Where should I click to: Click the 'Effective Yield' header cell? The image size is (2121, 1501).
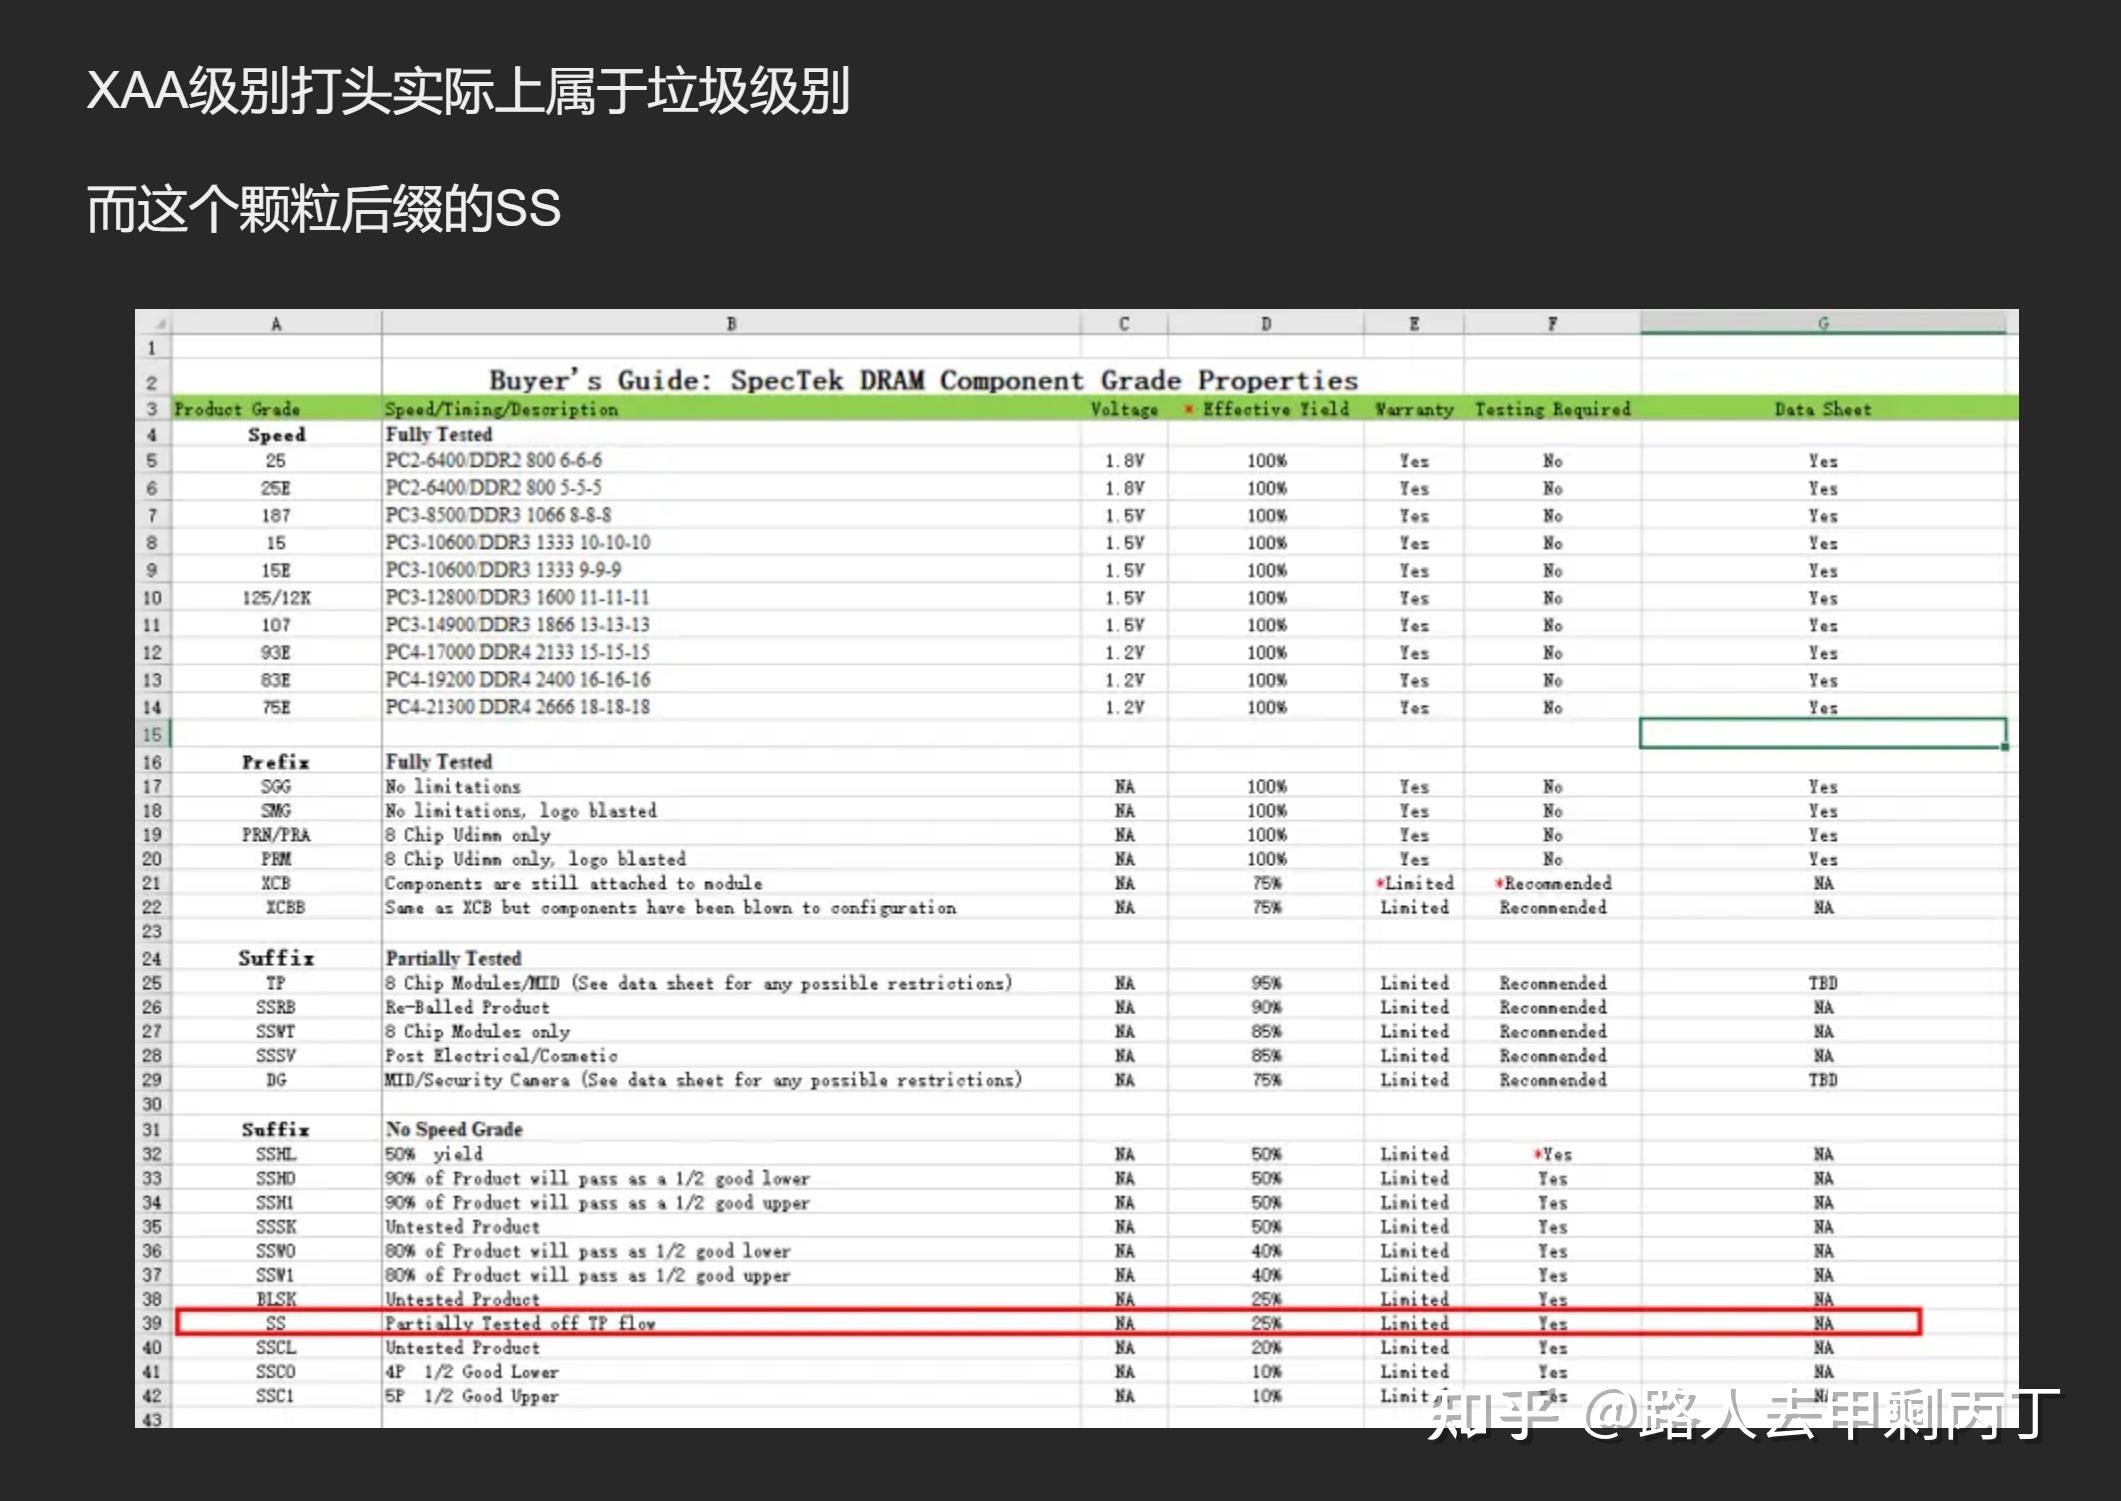[1274, 409]
